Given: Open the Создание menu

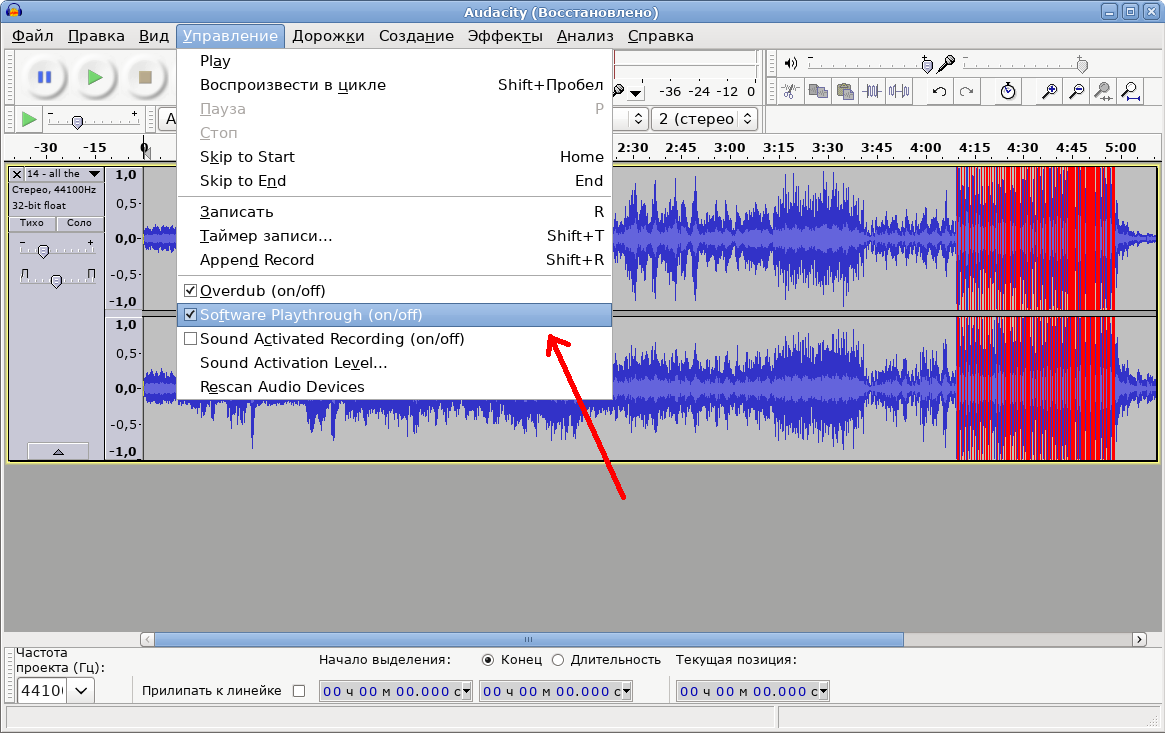Looking at the screenshot, I should coord(416,36).
